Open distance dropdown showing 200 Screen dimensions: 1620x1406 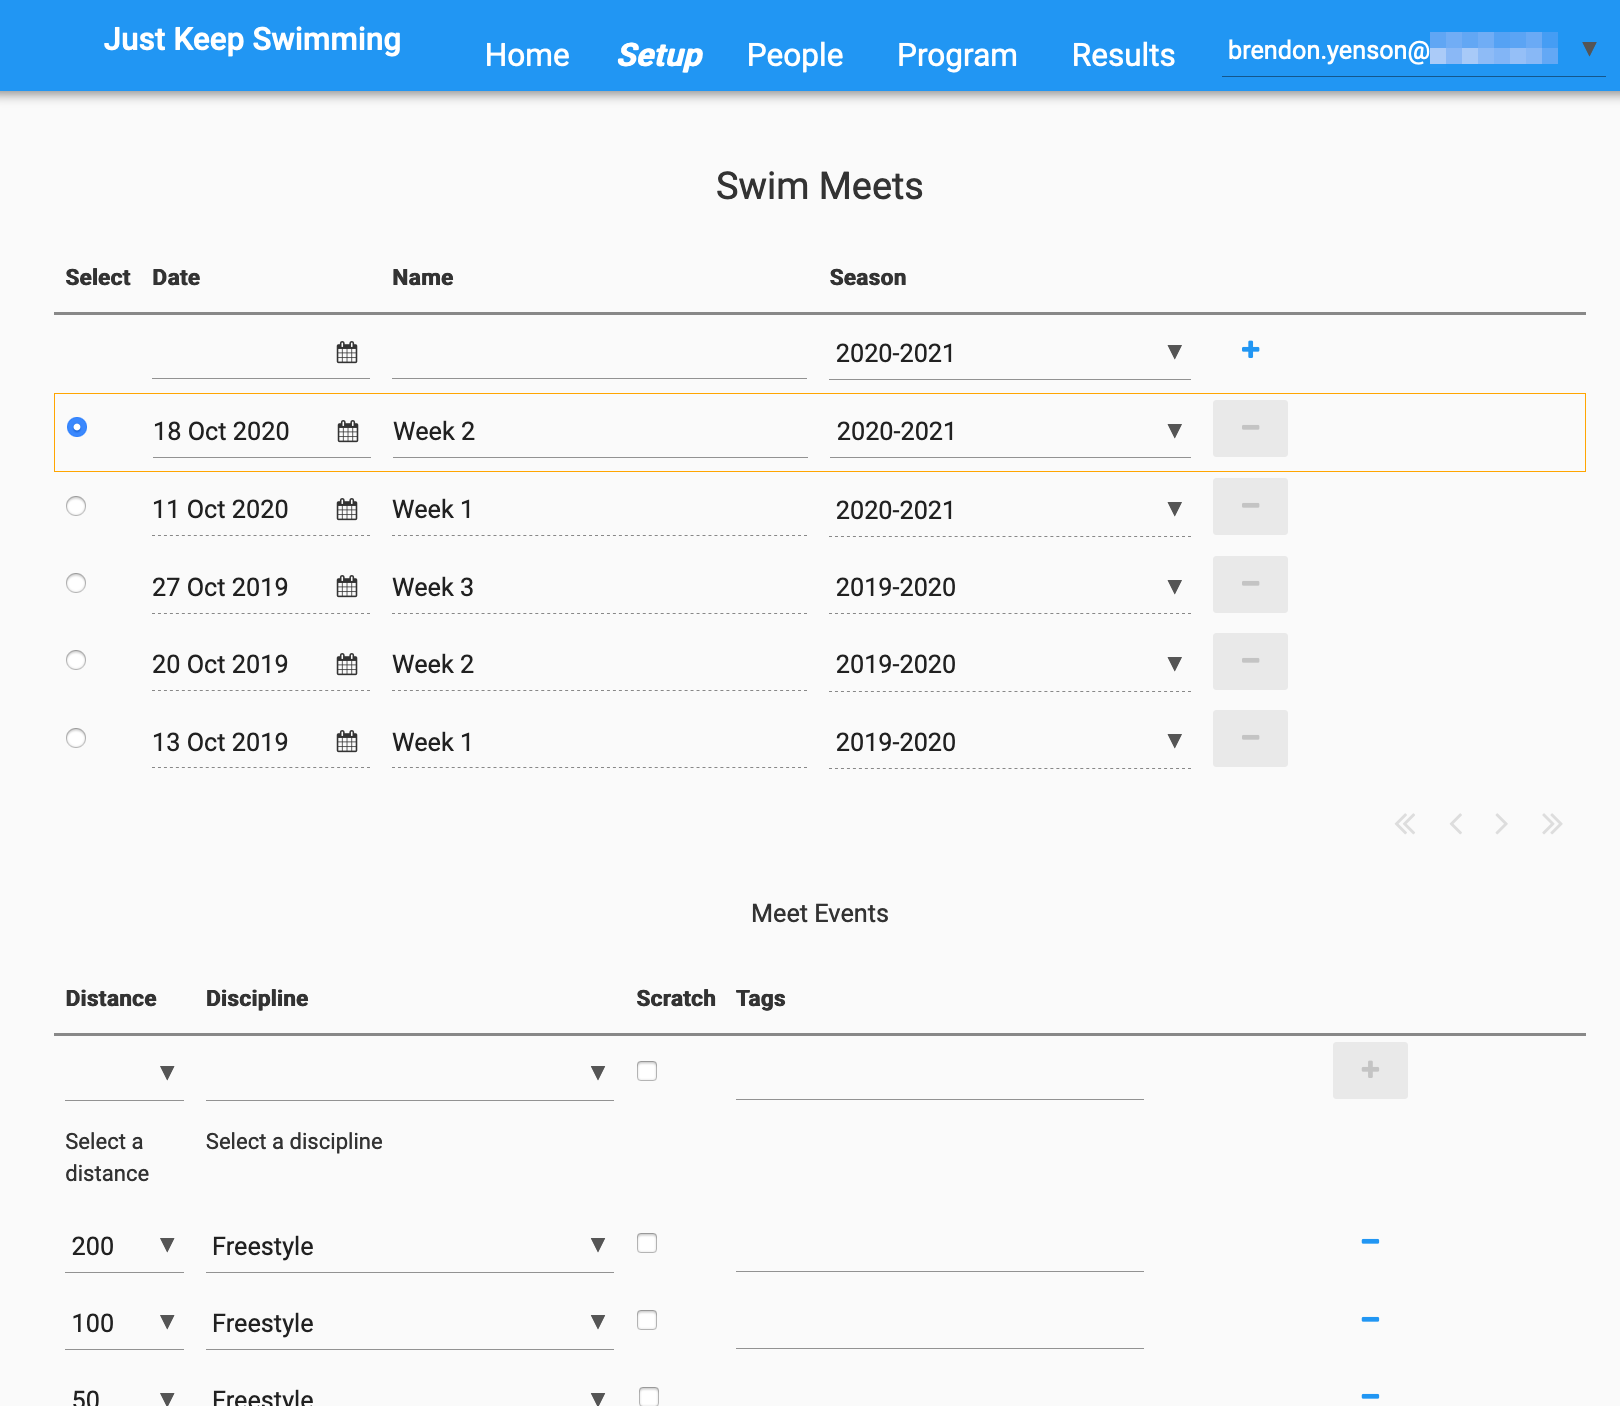124,1246
